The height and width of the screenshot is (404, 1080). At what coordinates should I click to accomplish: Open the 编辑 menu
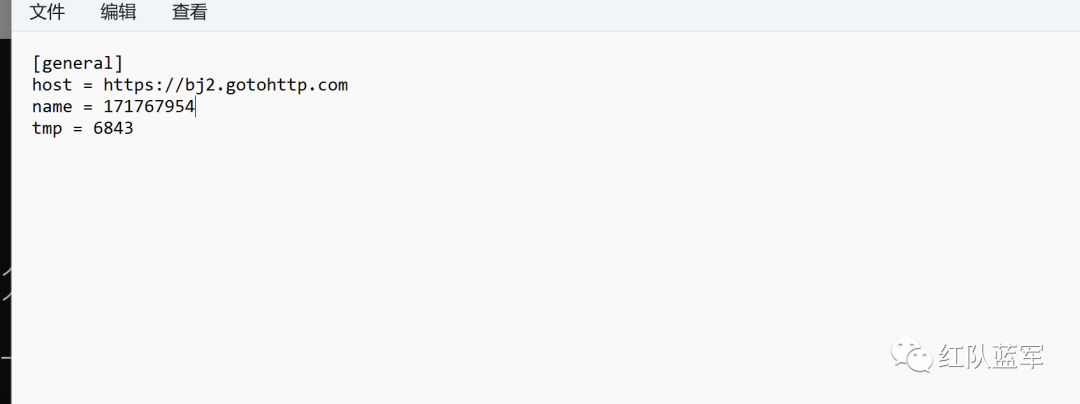coord(118,12)
